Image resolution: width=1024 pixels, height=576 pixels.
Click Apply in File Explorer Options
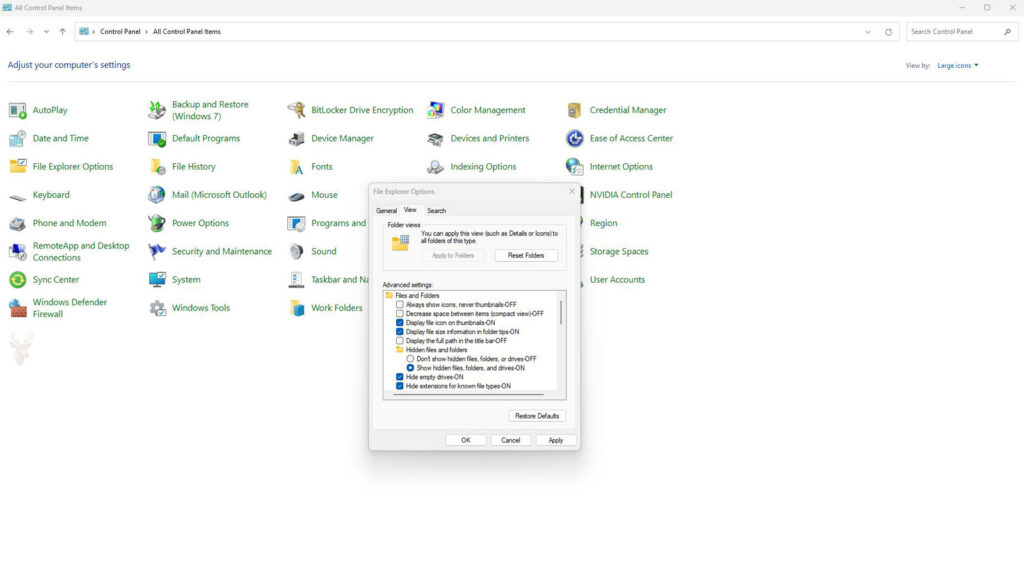[x=556, y=440]
